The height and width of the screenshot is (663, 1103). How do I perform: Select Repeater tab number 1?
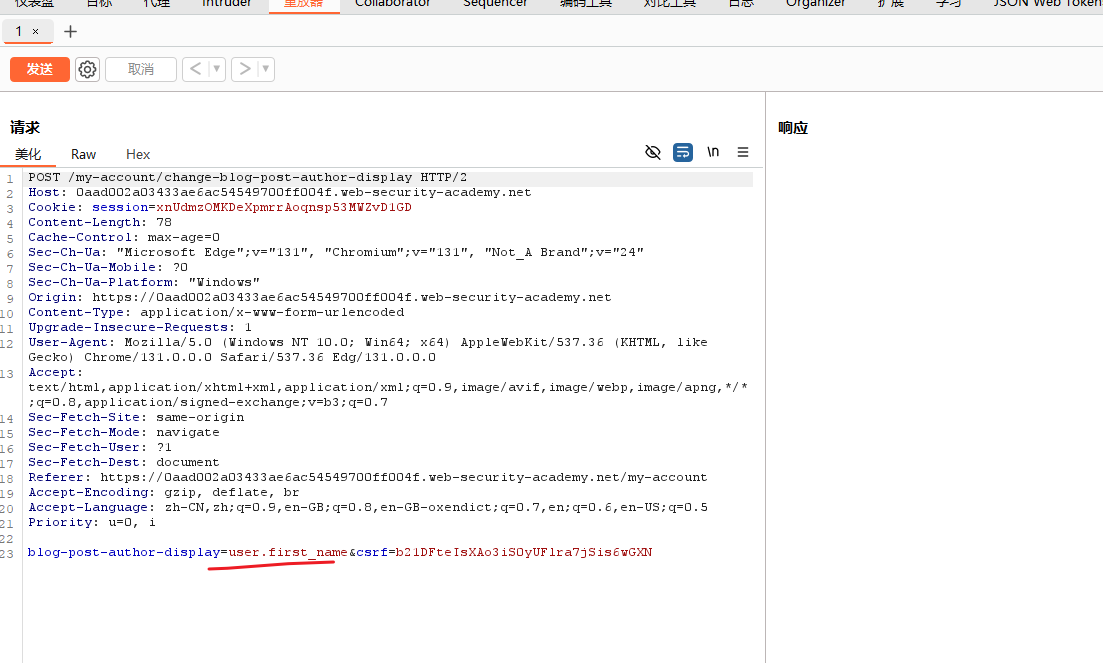click(x=18, y=31)
